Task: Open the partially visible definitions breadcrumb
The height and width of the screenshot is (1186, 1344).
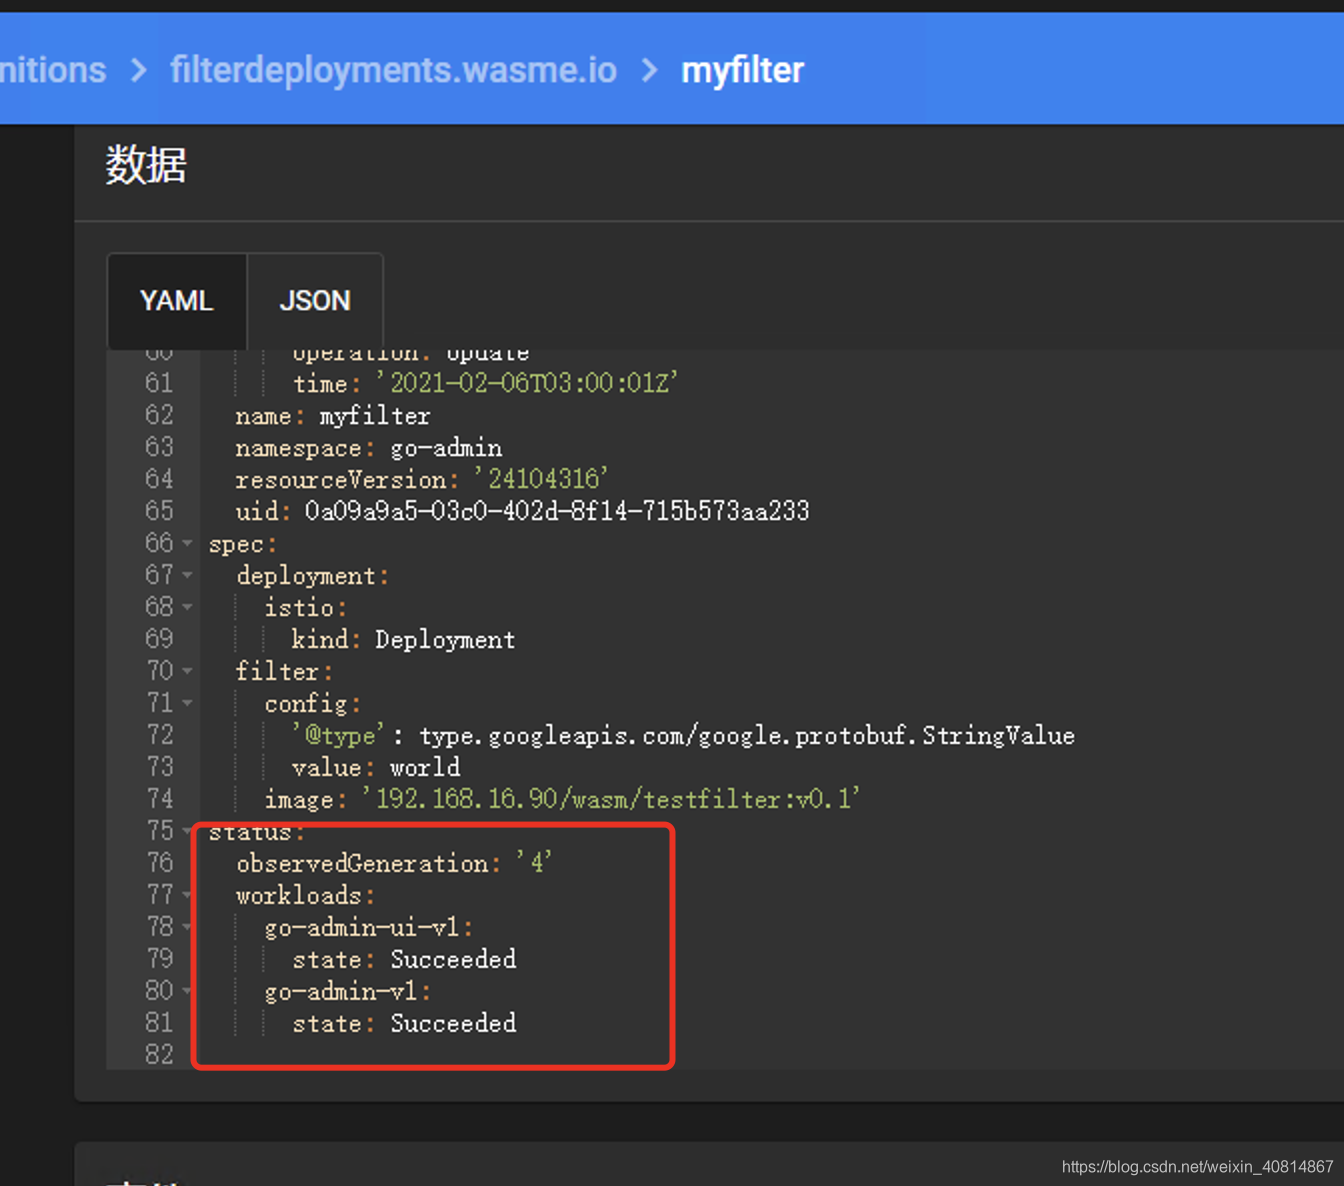Action: coord(53,70)
